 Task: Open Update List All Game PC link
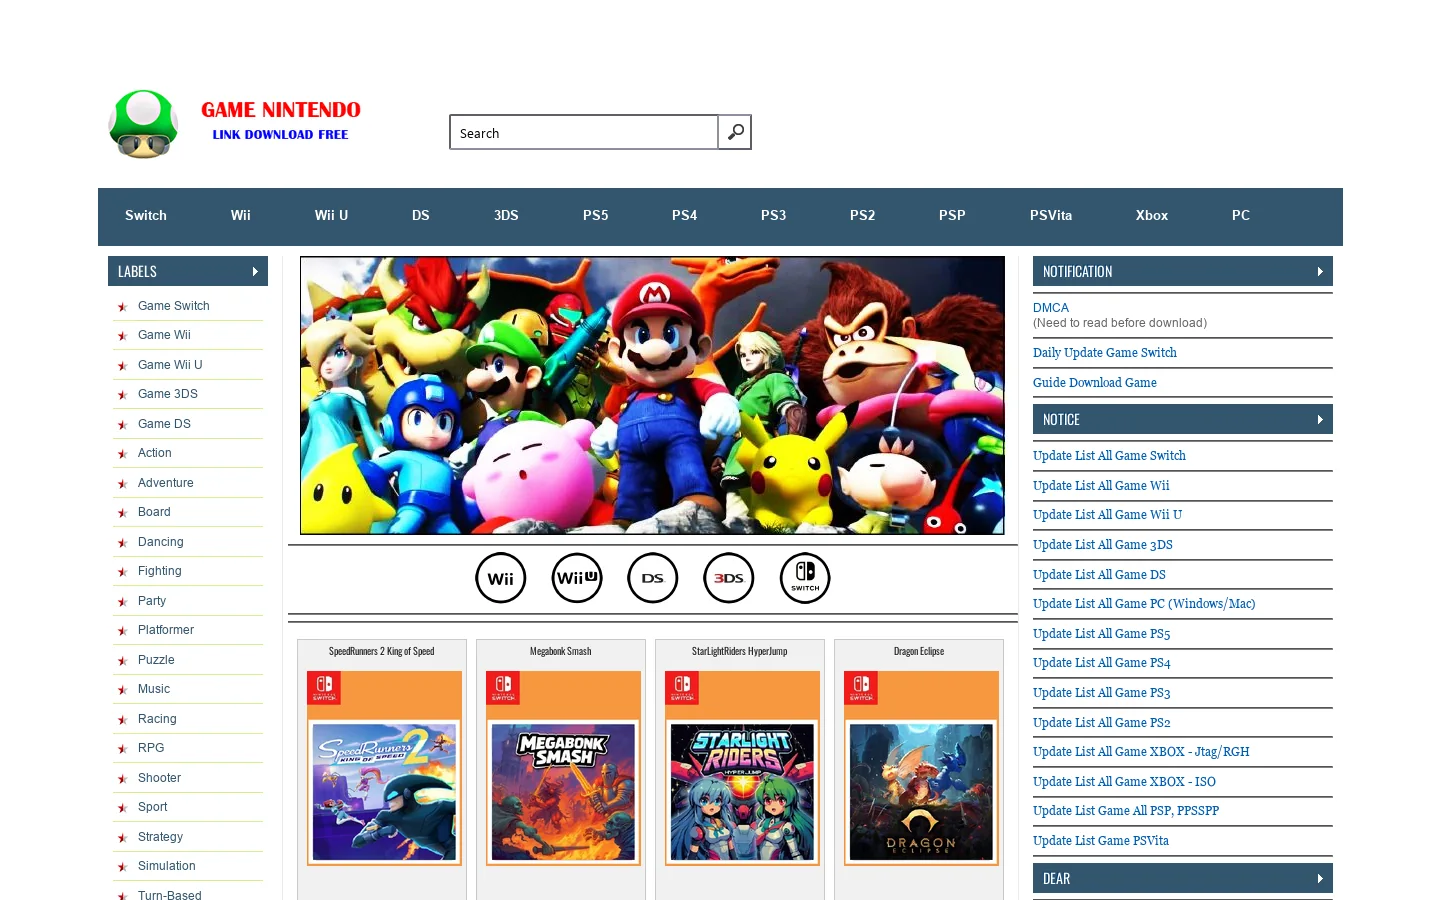(x=1144, y=604)
